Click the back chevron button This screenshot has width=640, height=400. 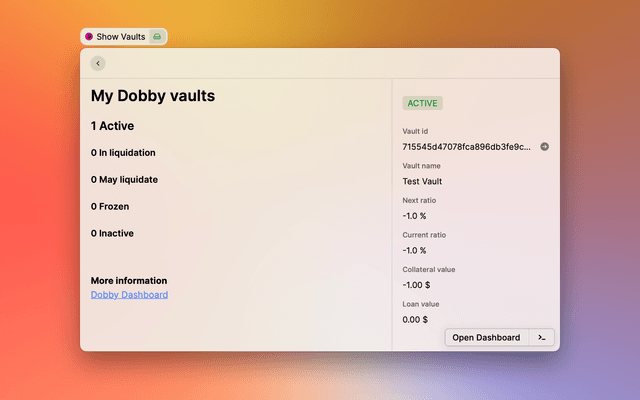(97, 63)
